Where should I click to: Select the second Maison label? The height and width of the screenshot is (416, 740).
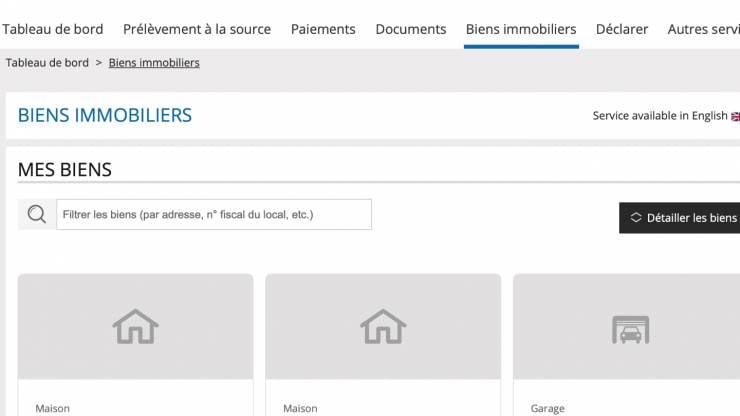300,408
